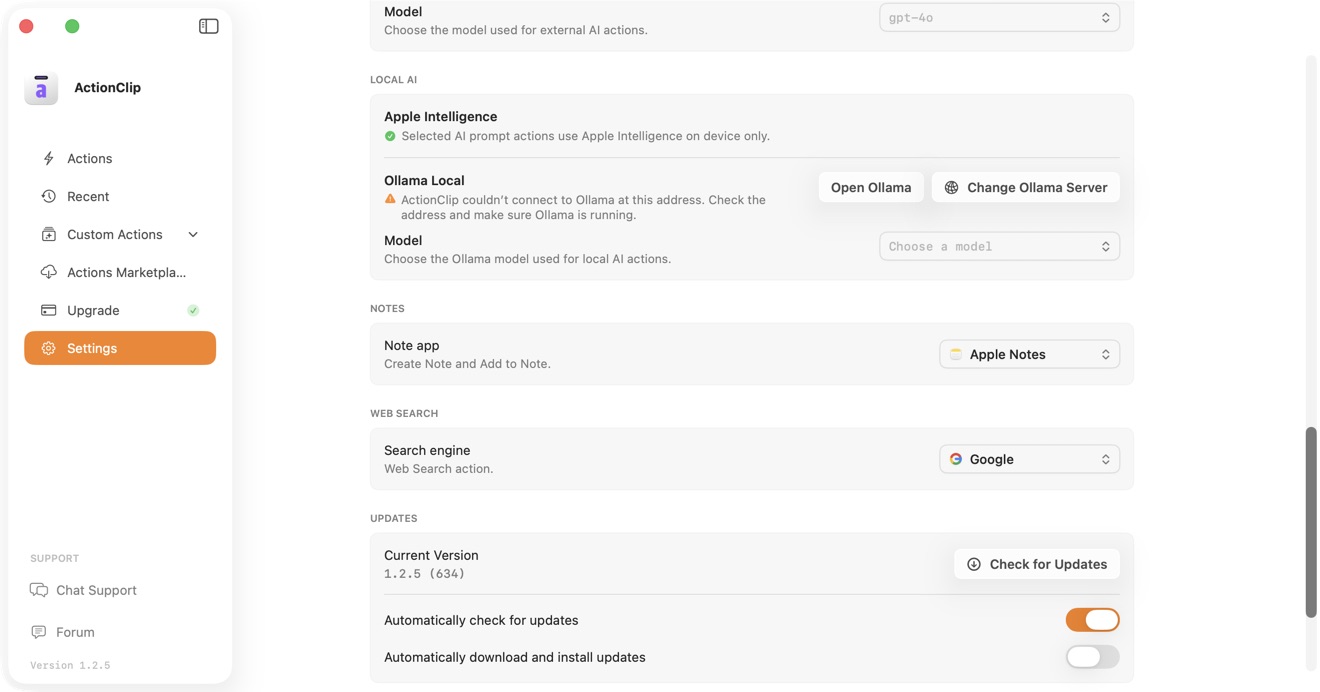Click Change Ollama Server button
Viewport: 1320px width, 692px height.
[1026, 187]
